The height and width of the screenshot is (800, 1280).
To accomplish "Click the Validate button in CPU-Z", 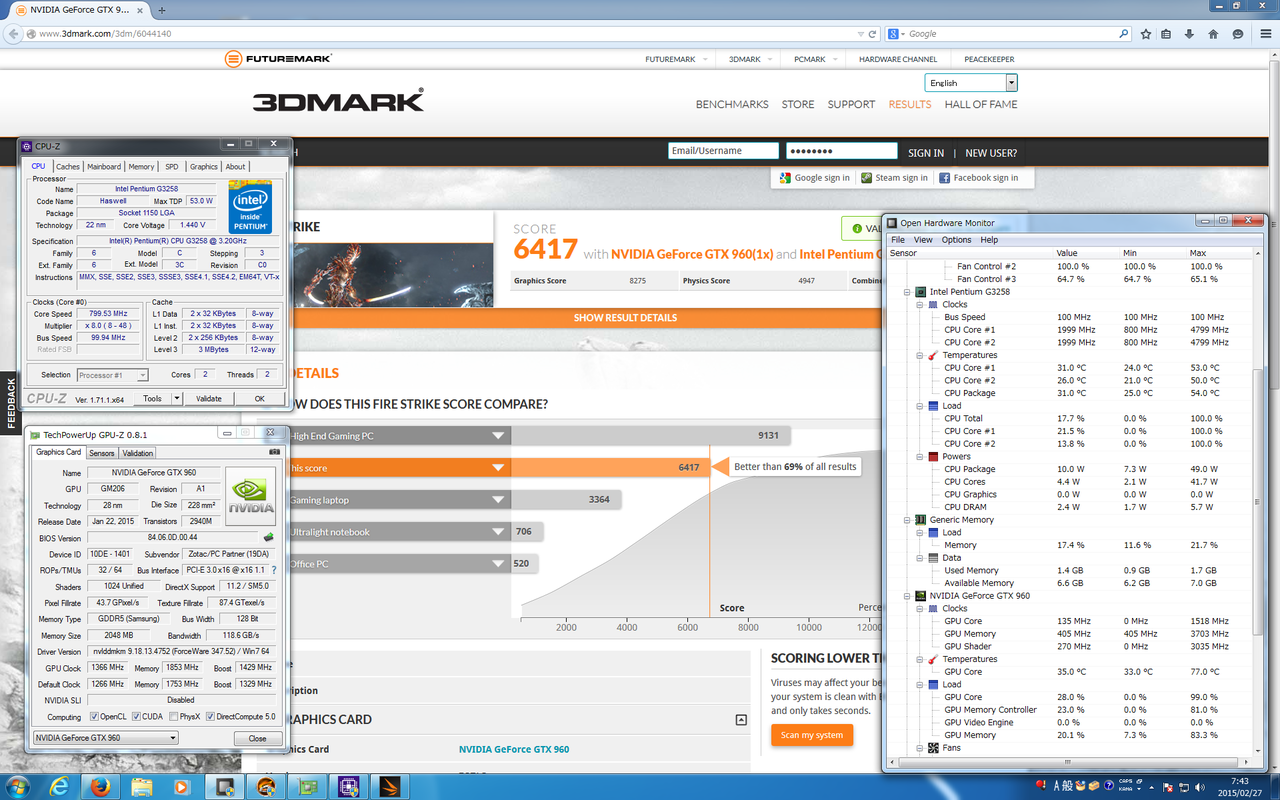I will coord(209,398).
